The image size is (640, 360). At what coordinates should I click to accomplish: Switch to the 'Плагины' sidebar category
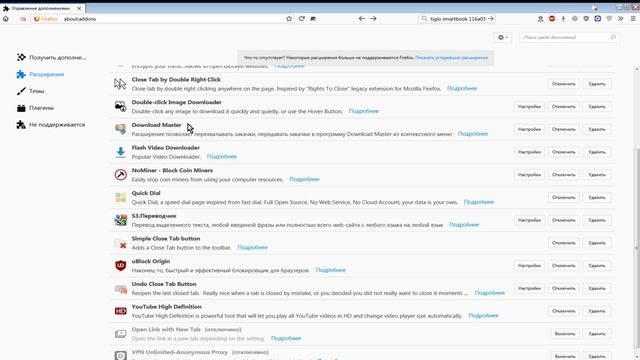click(35, 108)
